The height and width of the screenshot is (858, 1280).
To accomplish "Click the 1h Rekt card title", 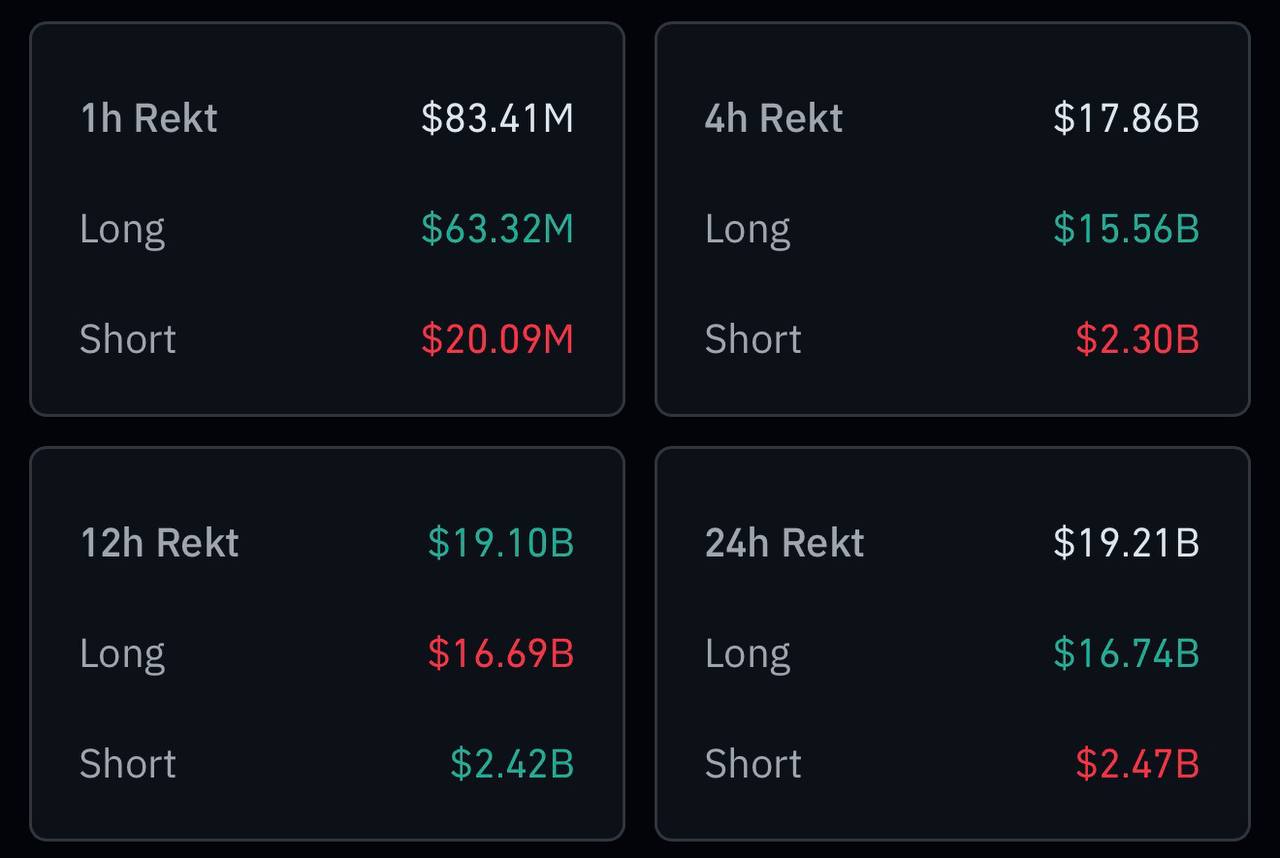I will point(148,118).
